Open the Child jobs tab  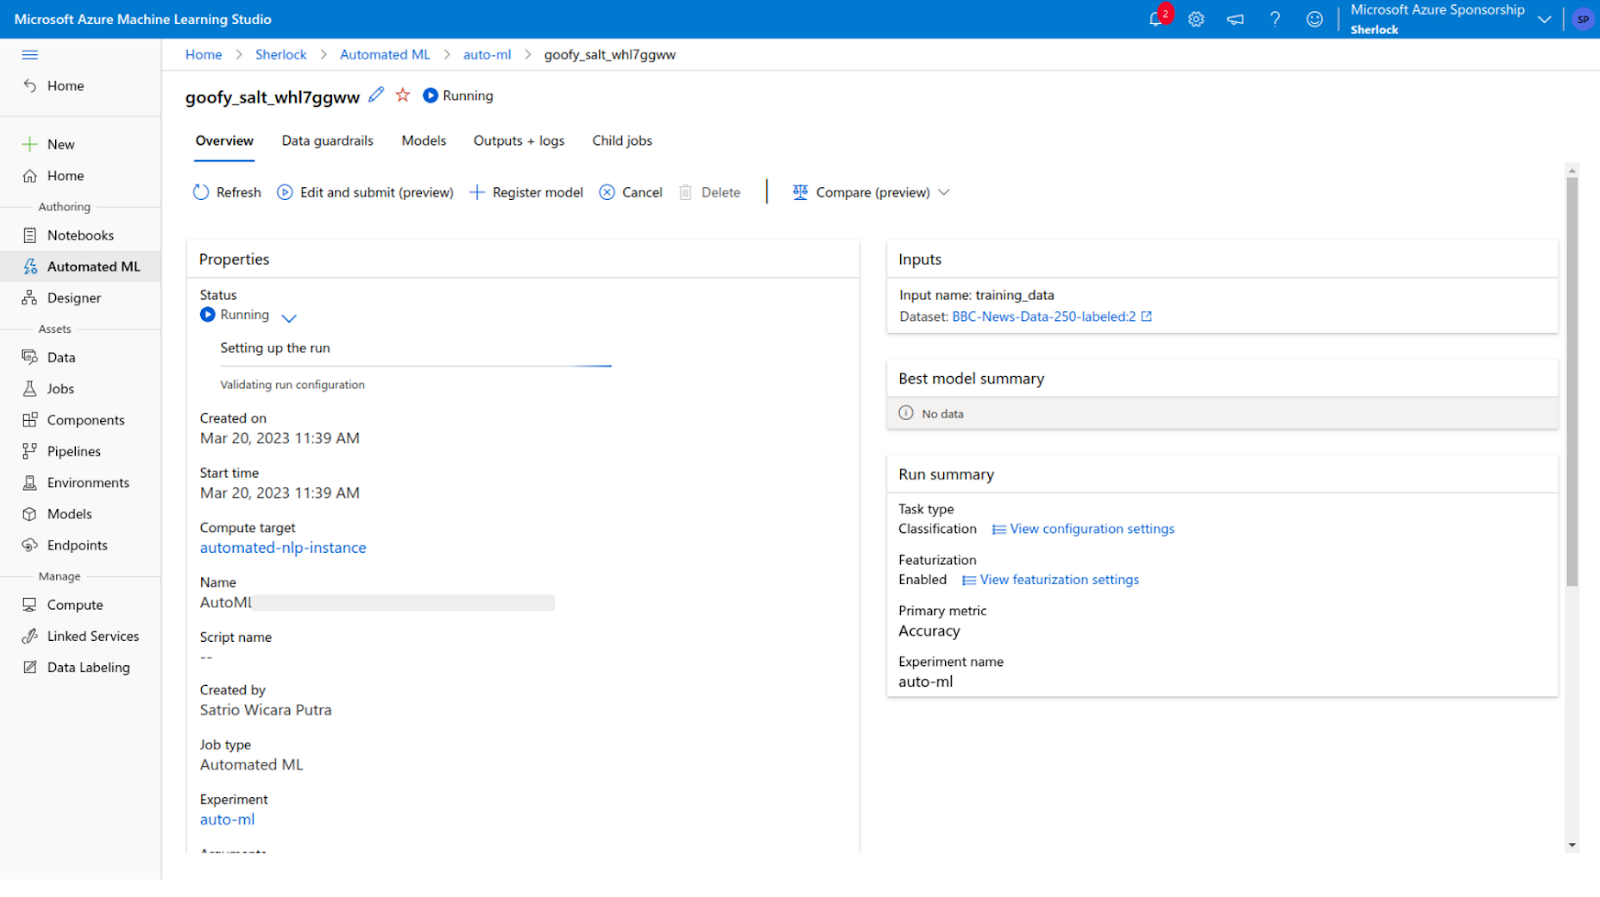point(622,141)
